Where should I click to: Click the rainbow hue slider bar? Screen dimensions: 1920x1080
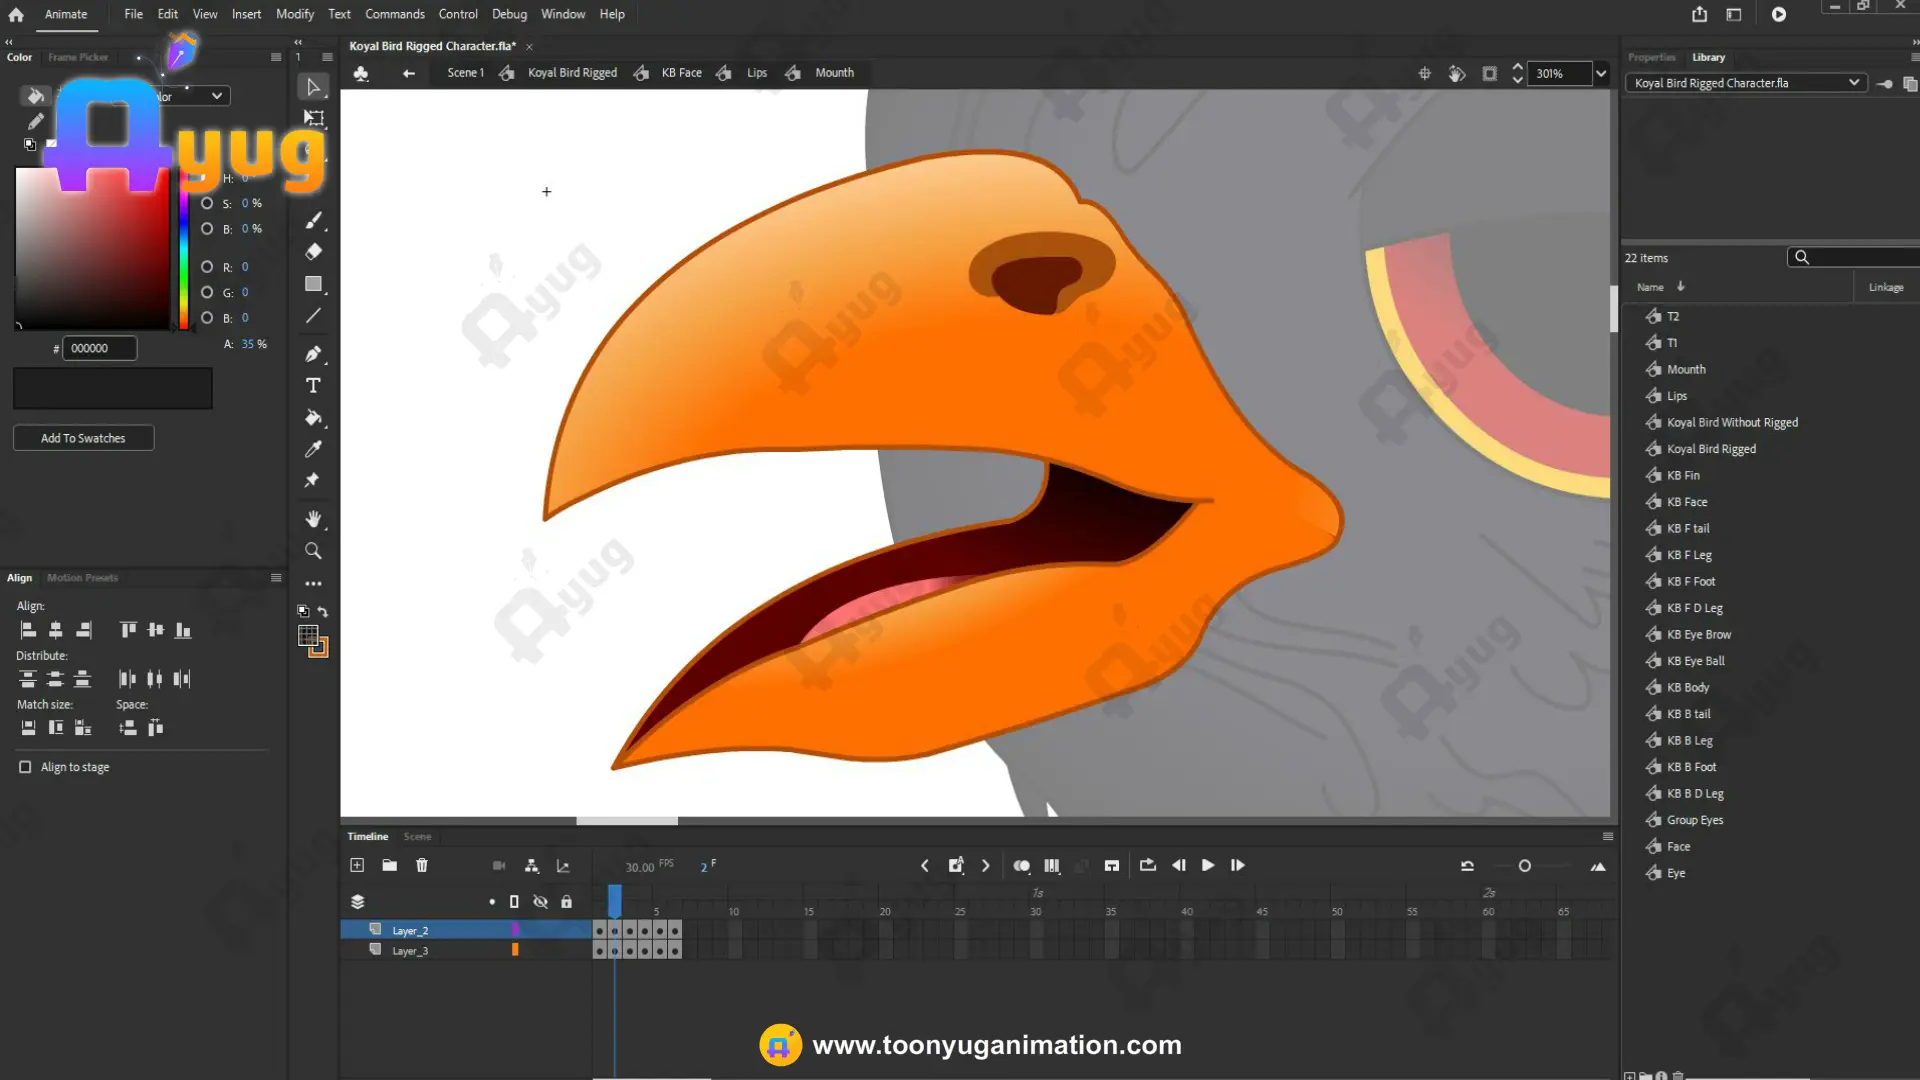click(184, 250)
